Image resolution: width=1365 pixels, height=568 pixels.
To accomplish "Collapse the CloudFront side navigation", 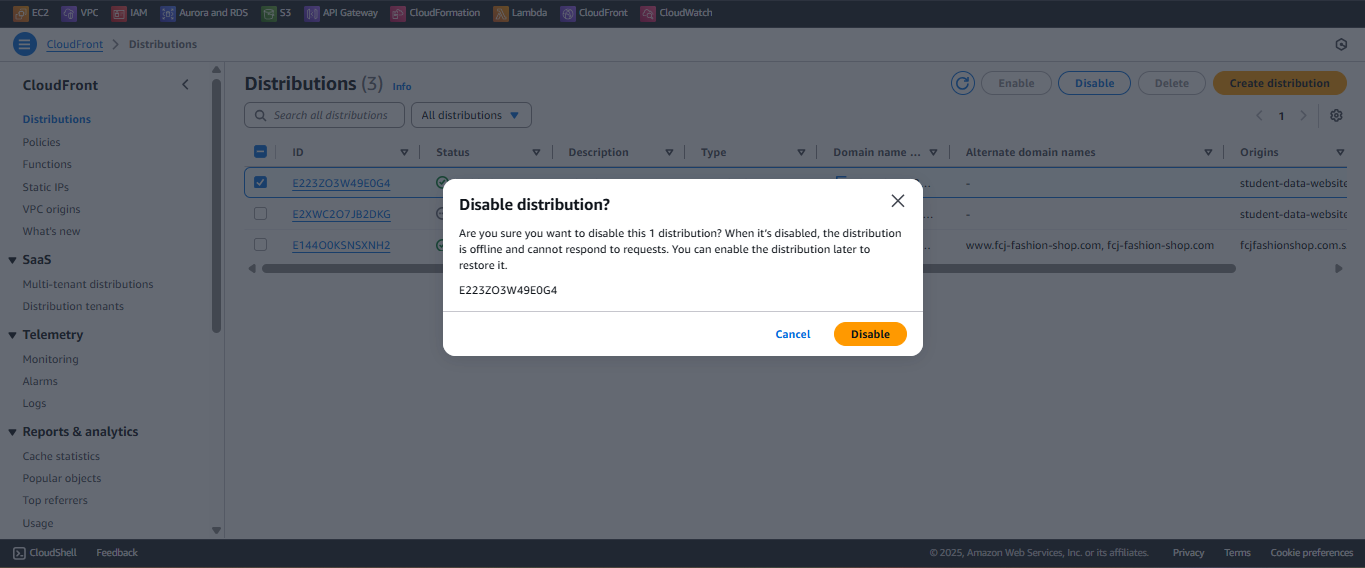I will [x=185, y=85].
